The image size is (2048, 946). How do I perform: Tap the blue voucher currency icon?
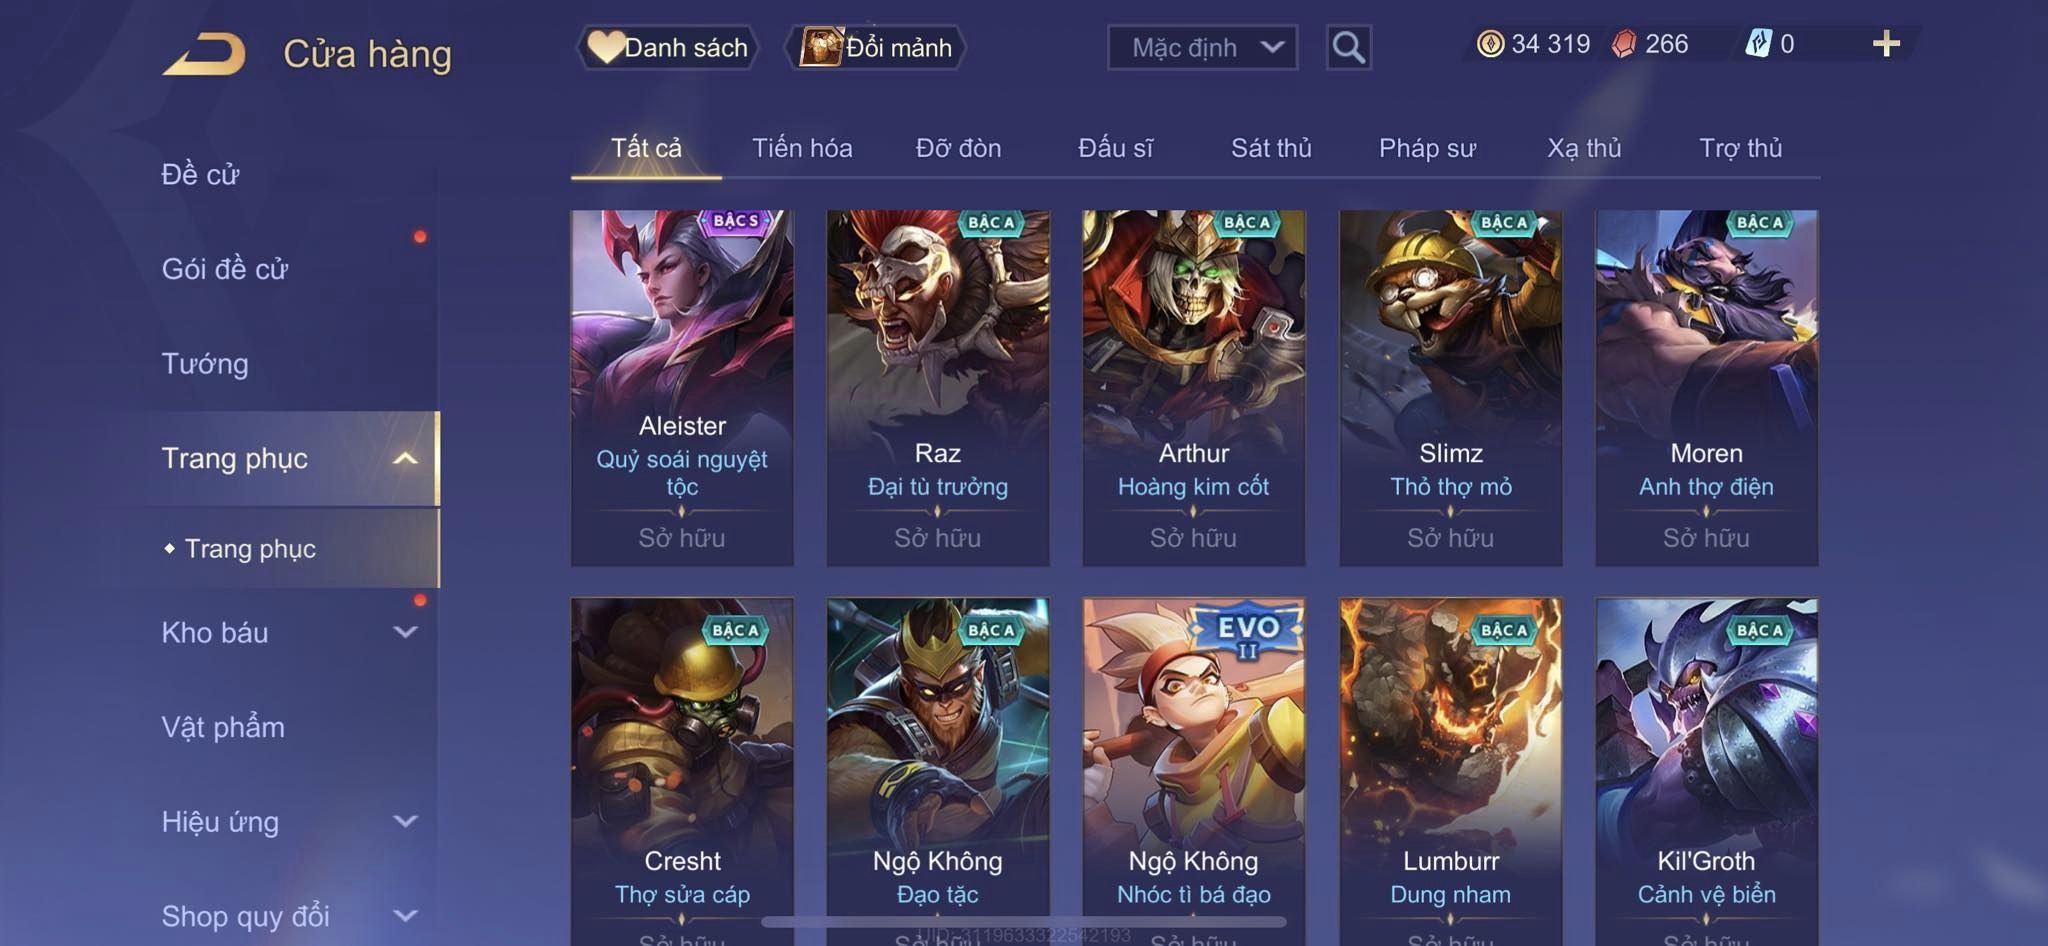coord(1758,44)
